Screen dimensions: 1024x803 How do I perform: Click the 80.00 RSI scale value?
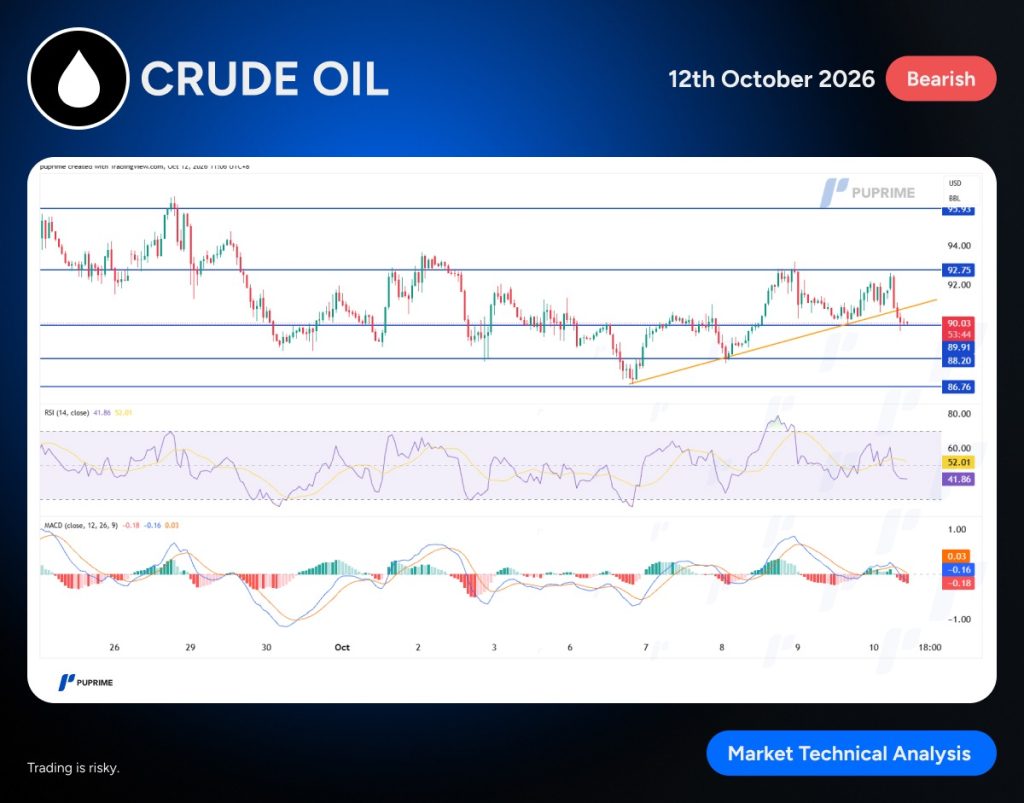click(959, 414)
